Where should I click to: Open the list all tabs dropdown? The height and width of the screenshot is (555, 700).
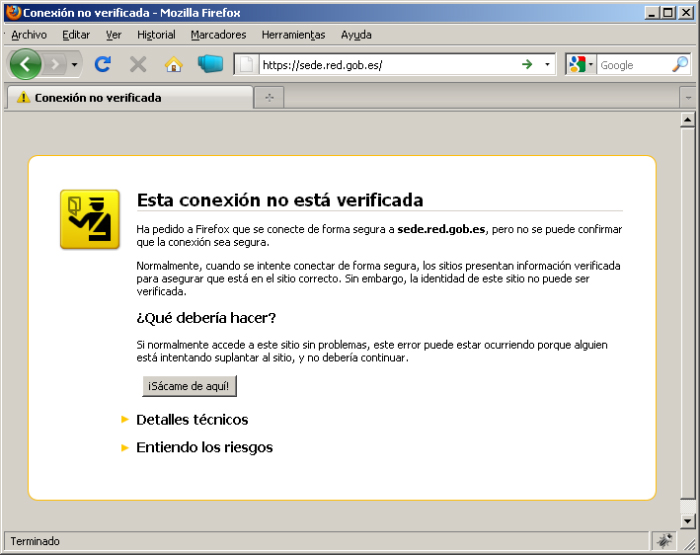click(688, 98)
